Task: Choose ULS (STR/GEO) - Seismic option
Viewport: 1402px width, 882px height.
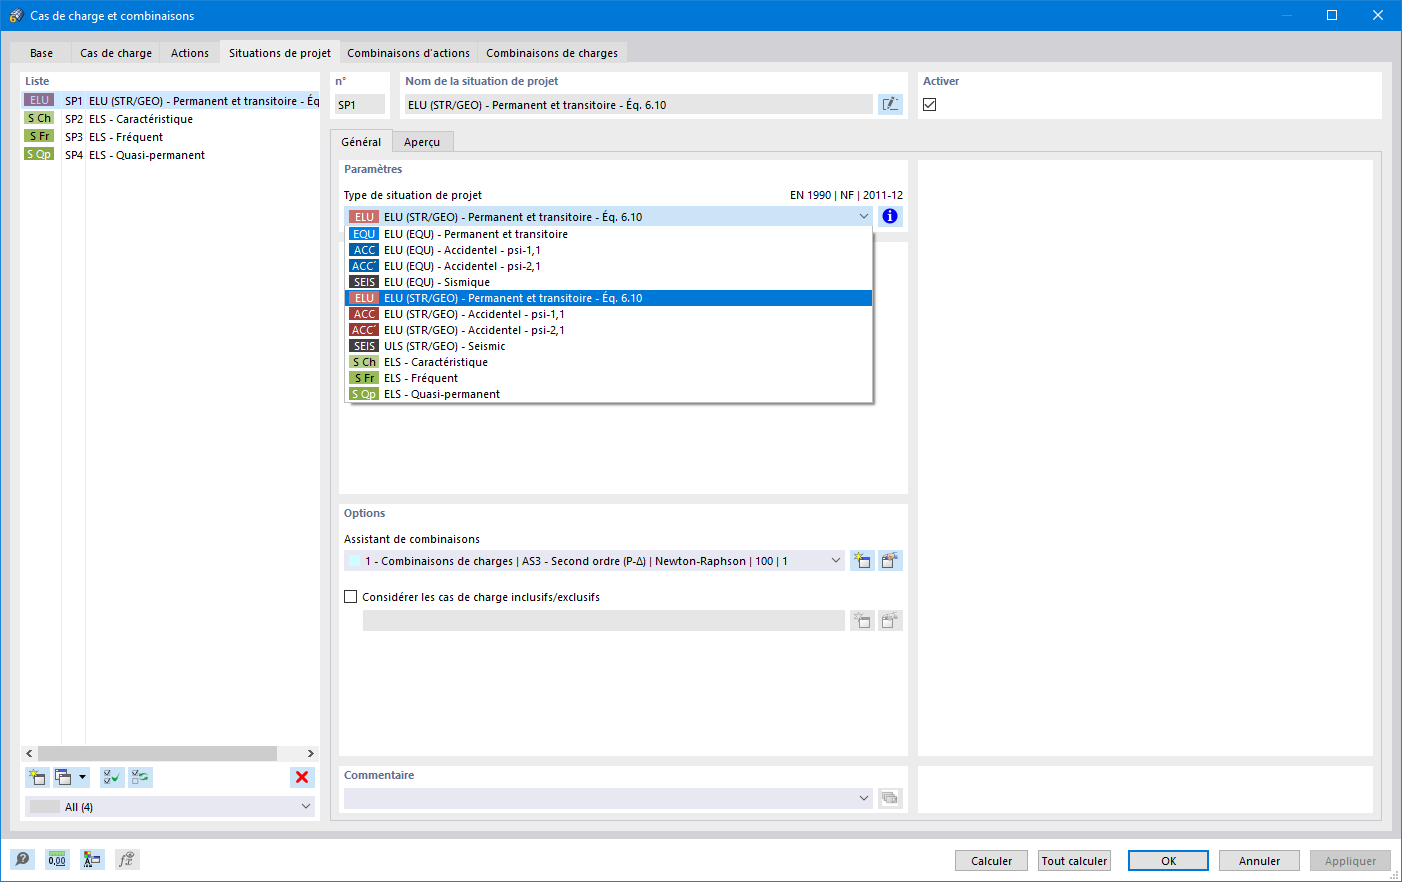Action: pyautogui.click(x=608, y=346)
